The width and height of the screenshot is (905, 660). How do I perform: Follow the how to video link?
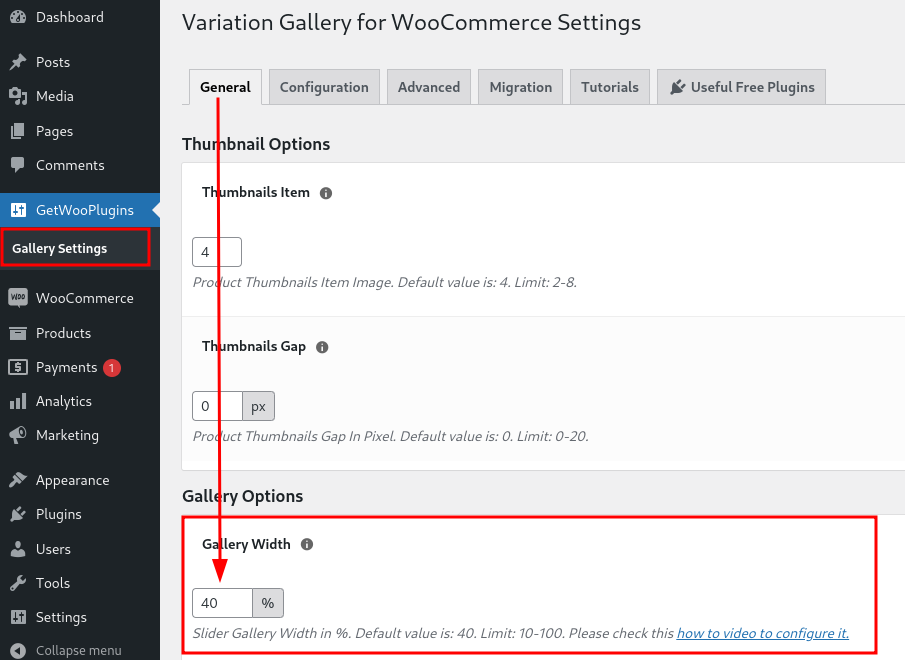point(762,633)
